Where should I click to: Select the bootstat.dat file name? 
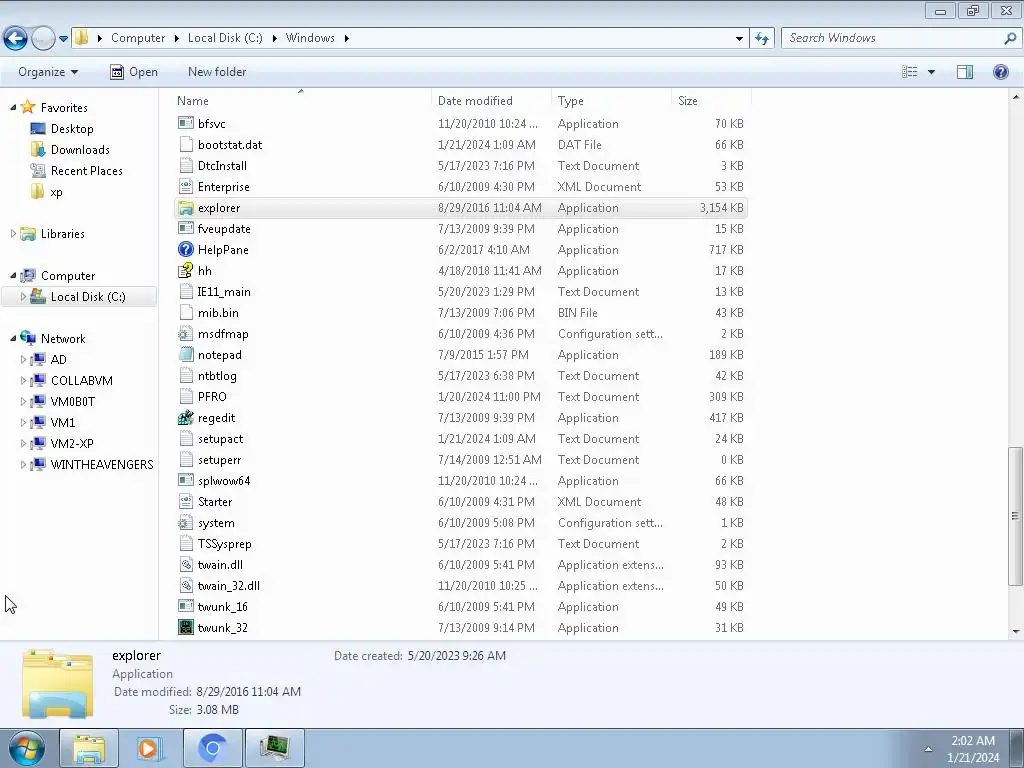pos(230,144)
